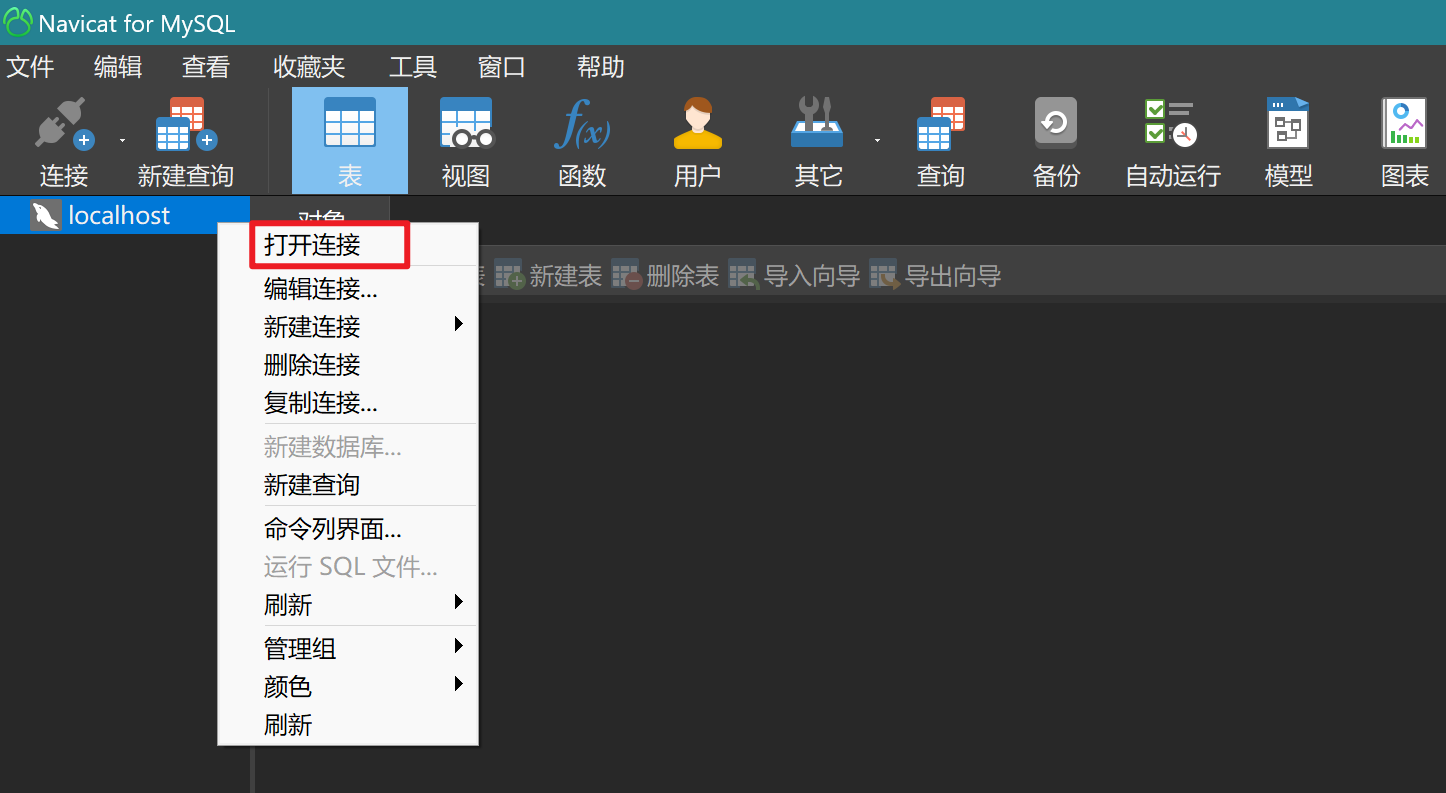Open the 收藏夹 menu

(x=309, y=67)
